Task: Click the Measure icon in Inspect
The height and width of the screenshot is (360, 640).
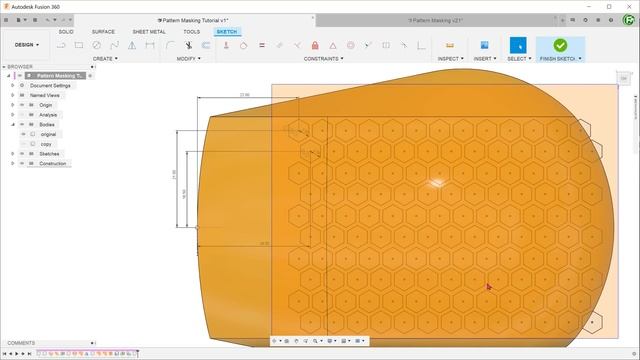Action: coord(450,45)
